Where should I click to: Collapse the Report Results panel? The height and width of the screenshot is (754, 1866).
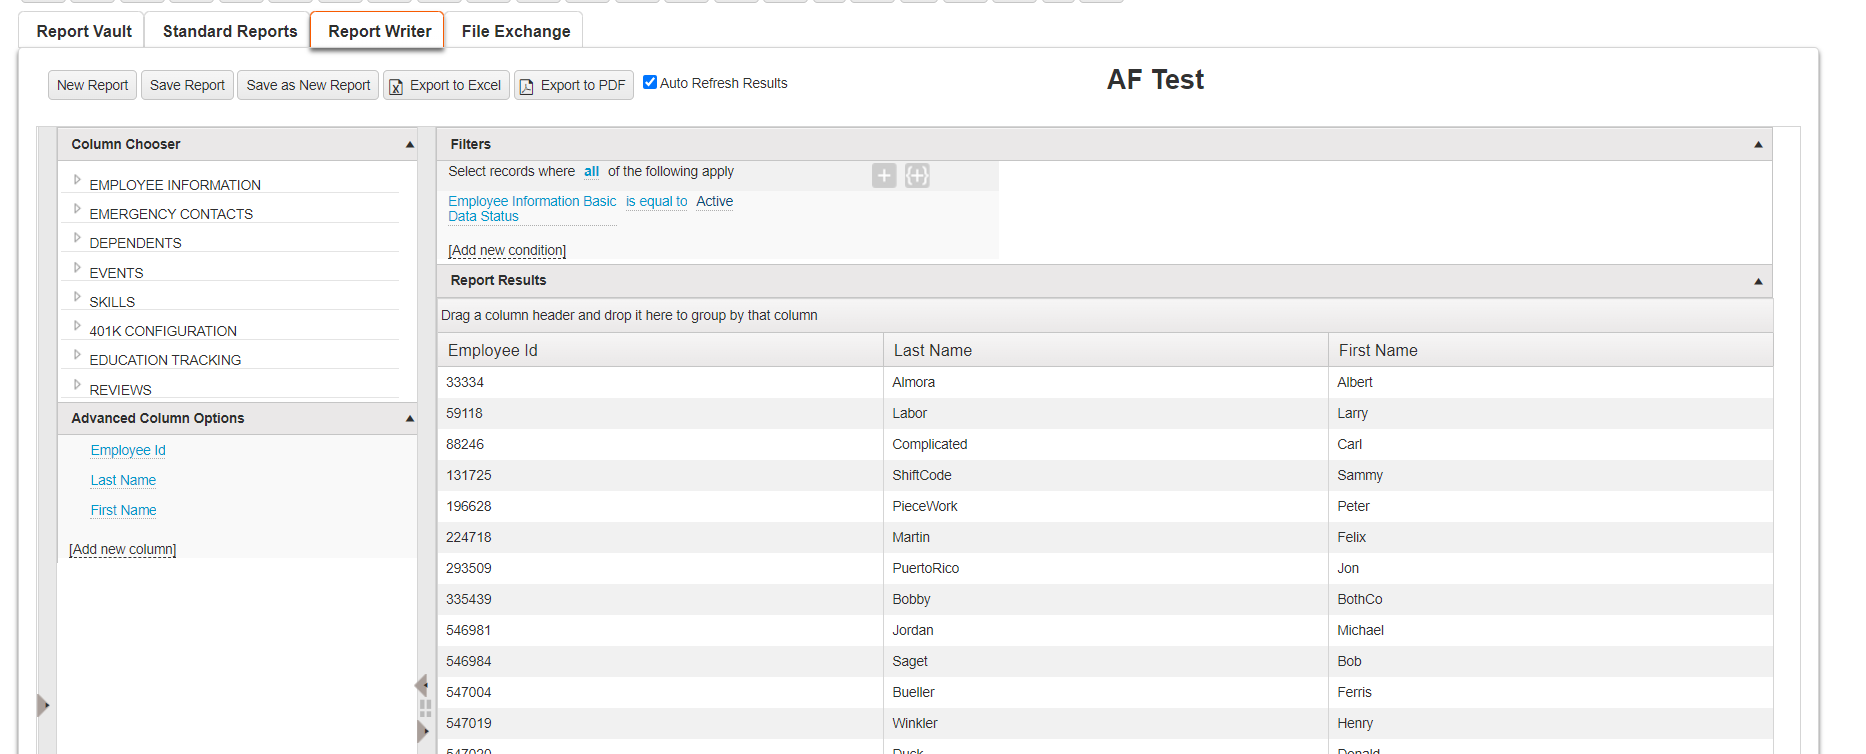pyautogui.click(x=1758, y=282)
